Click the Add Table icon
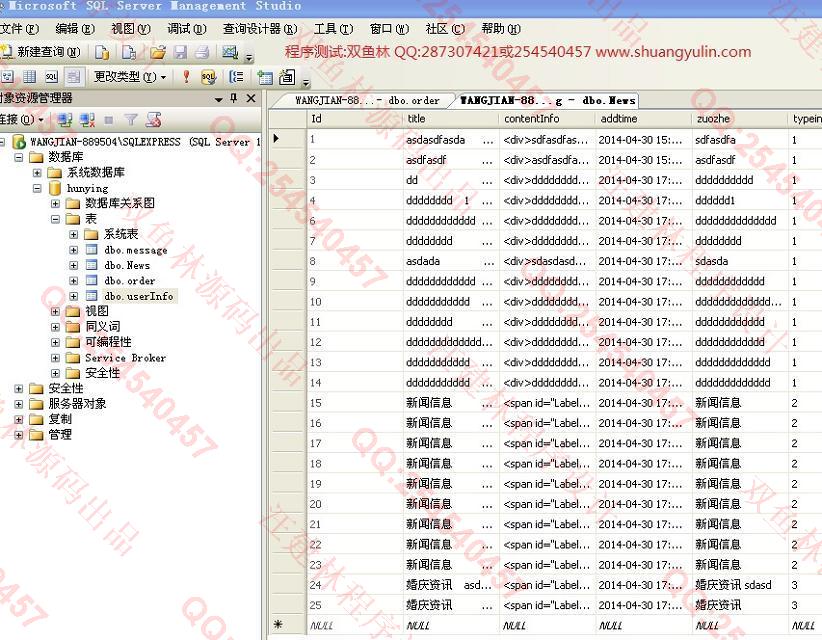 (265, 78)
